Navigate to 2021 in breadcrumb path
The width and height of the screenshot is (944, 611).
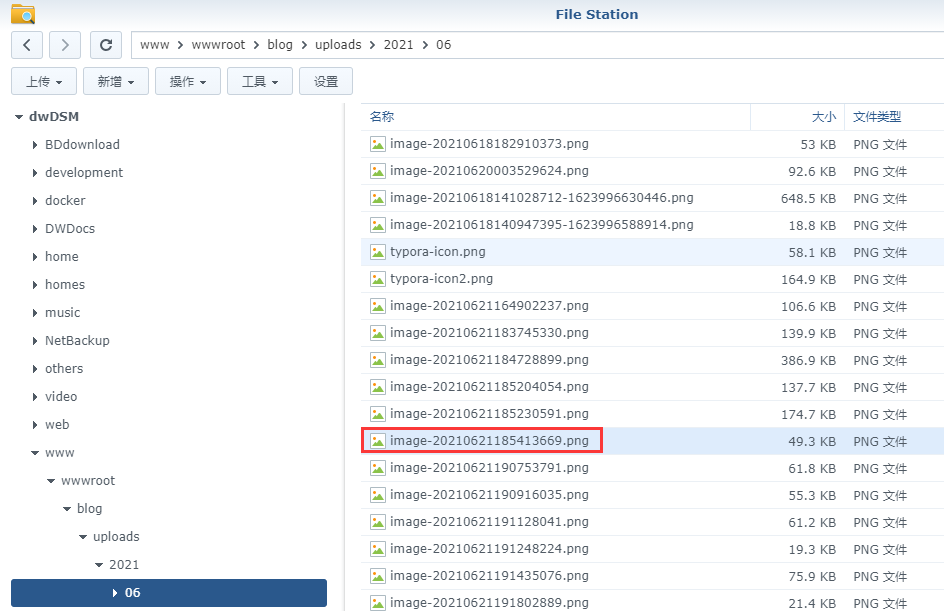point(399,45)
